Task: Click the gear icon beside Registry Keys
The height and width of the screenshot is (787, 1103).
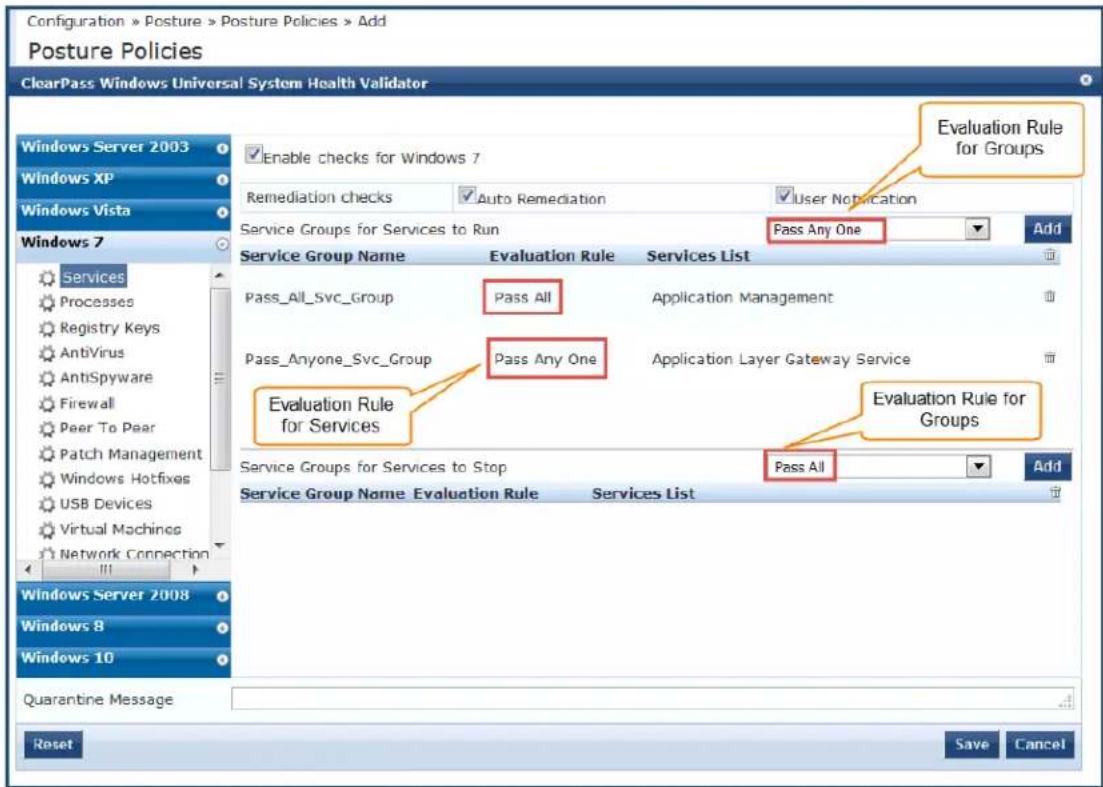Action: (x=47, y=328)
